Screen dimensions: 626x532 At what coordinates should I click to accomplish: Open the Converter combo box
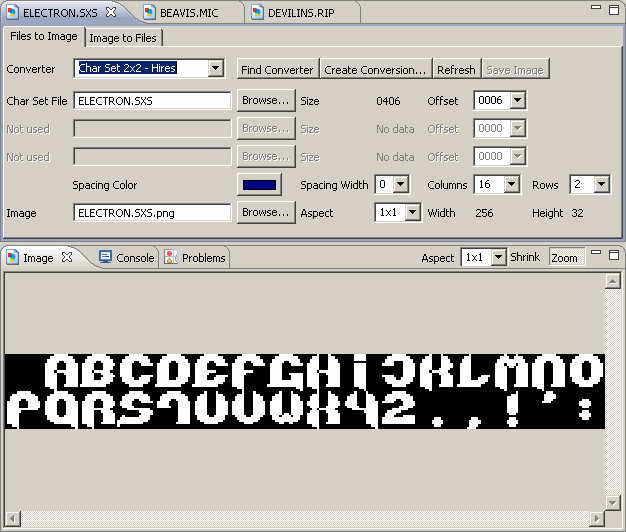(x=216, y=69)
